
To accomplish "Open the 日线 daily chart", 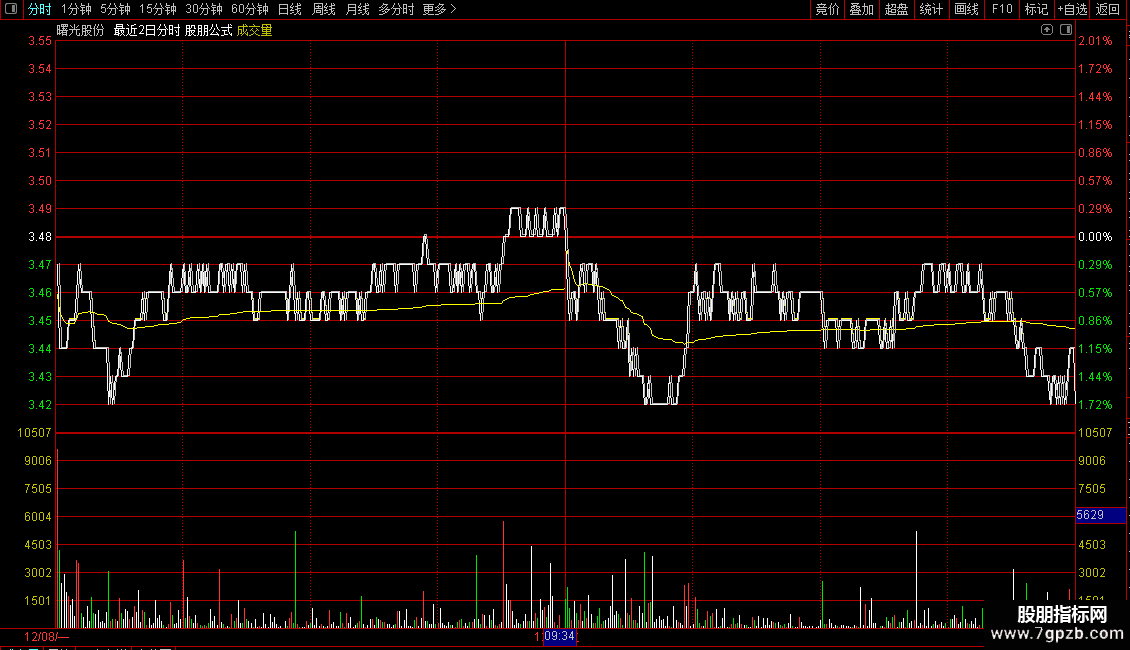I will (290, 9).
